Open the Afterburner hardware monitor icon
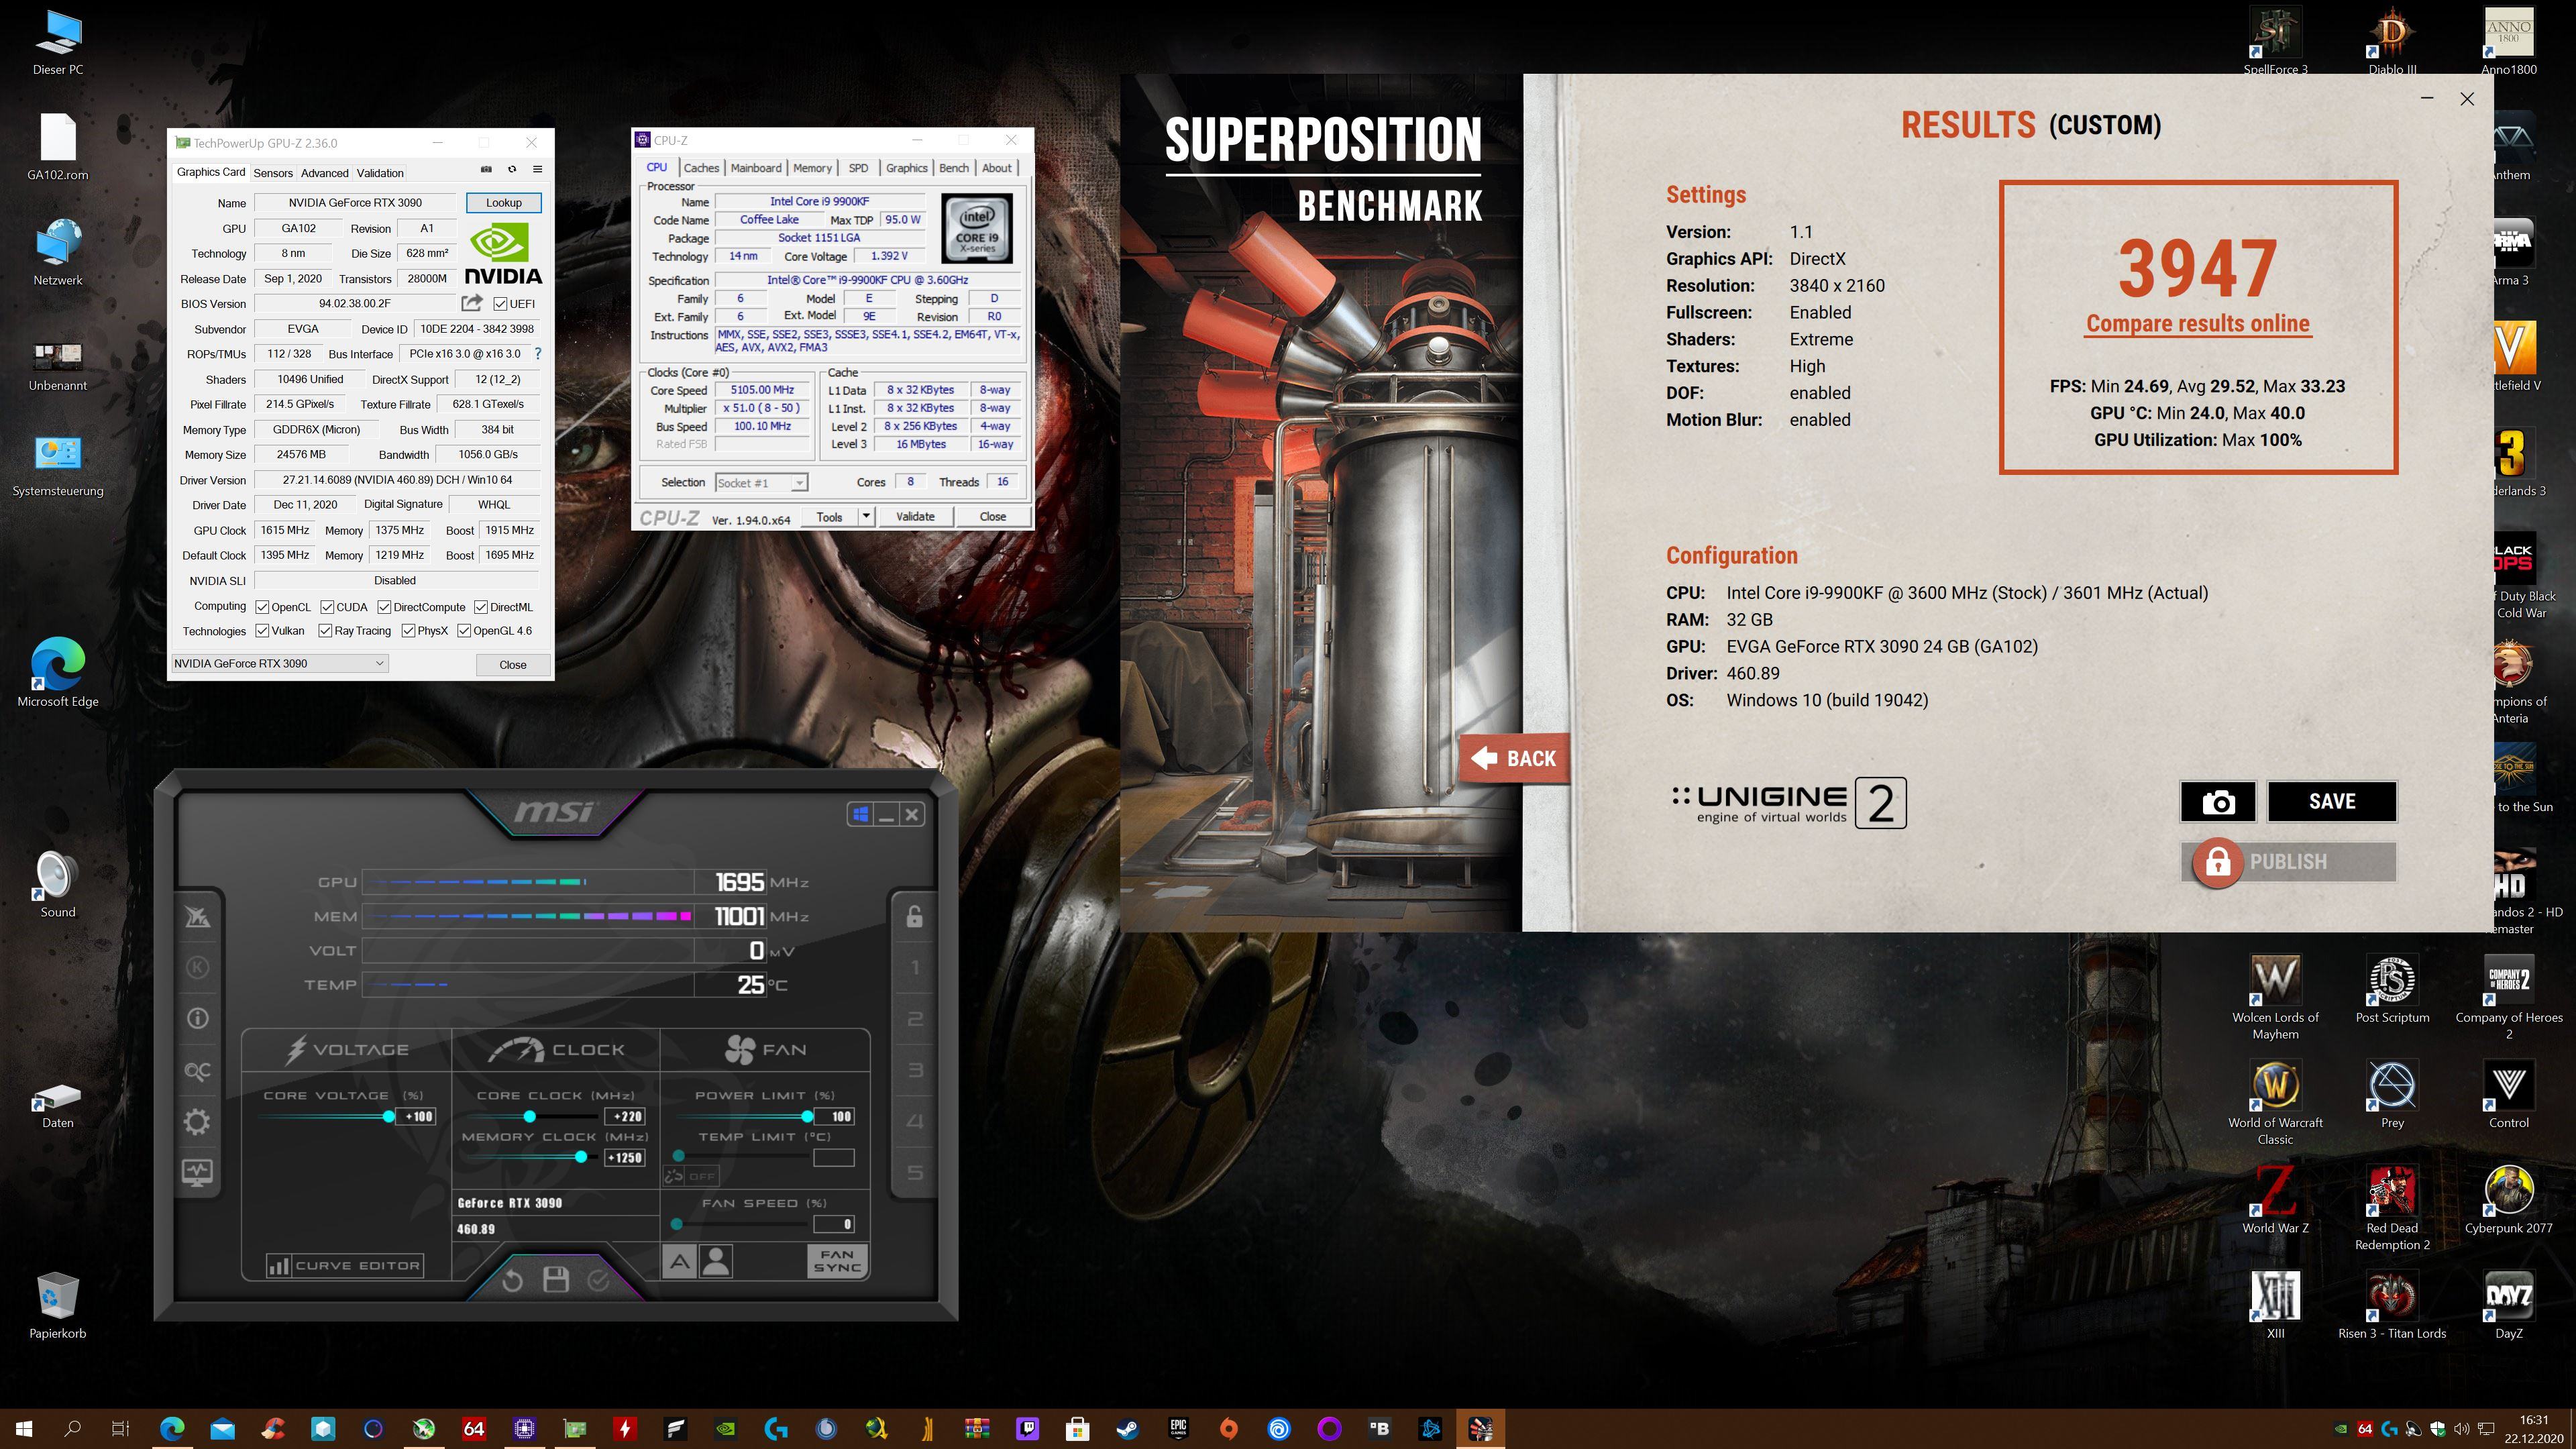Viewport: 2576px width, 1449px height. tap(197, 1172)
